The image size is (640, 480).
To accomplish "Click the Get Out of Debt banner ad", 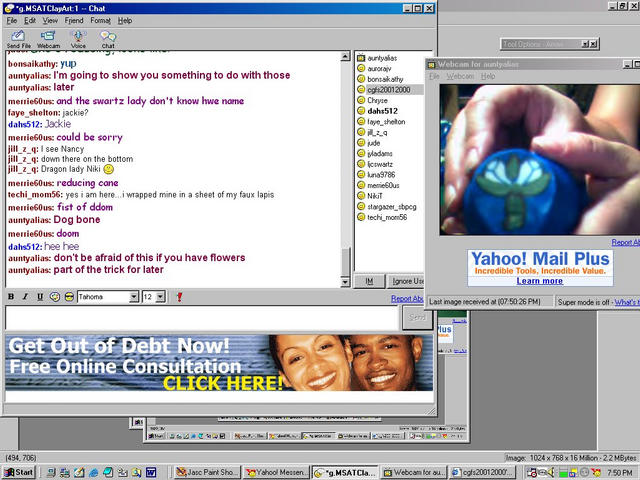I will pos(219,363).
